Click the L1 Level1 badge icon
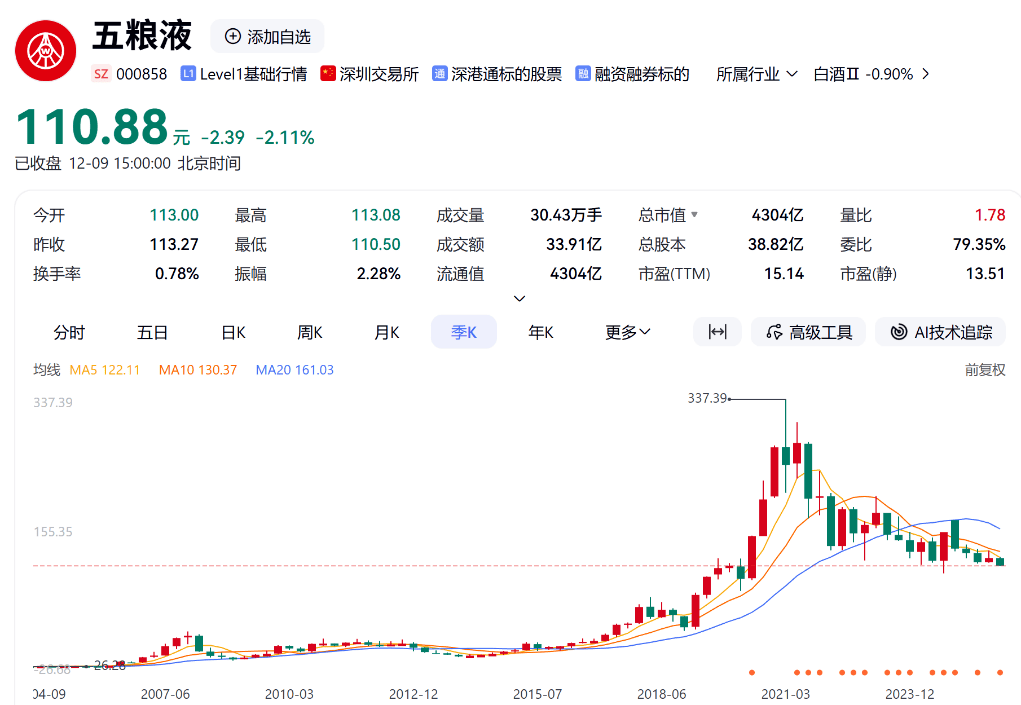The width and height of the screenshot is (1021, 705). coord(188,74)
